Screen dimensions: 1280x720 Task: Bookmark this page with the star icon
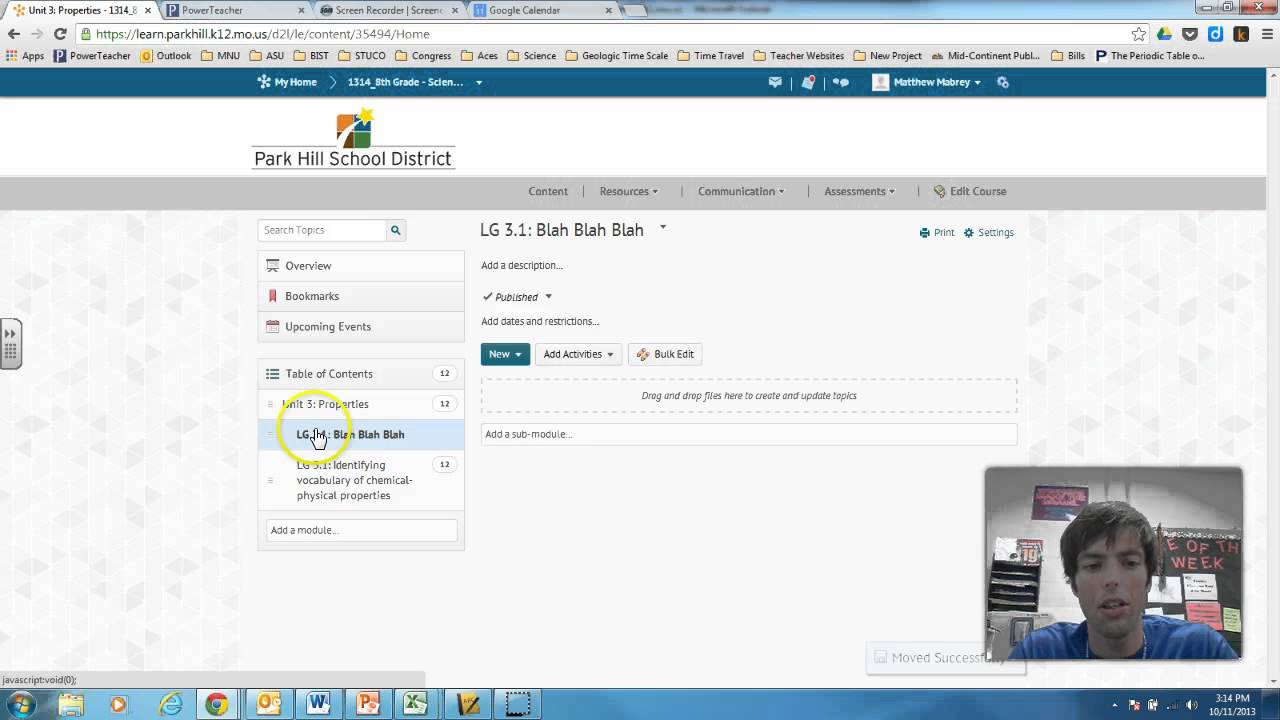click(1138, 34)
